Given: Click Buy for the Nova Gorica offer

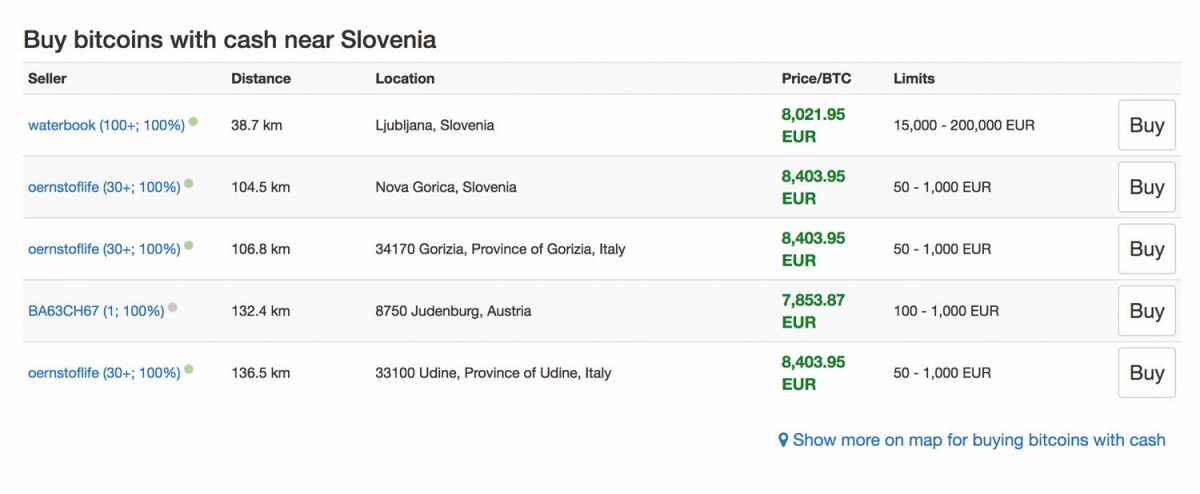Looking at the screenshot, I should [1146, 187].
